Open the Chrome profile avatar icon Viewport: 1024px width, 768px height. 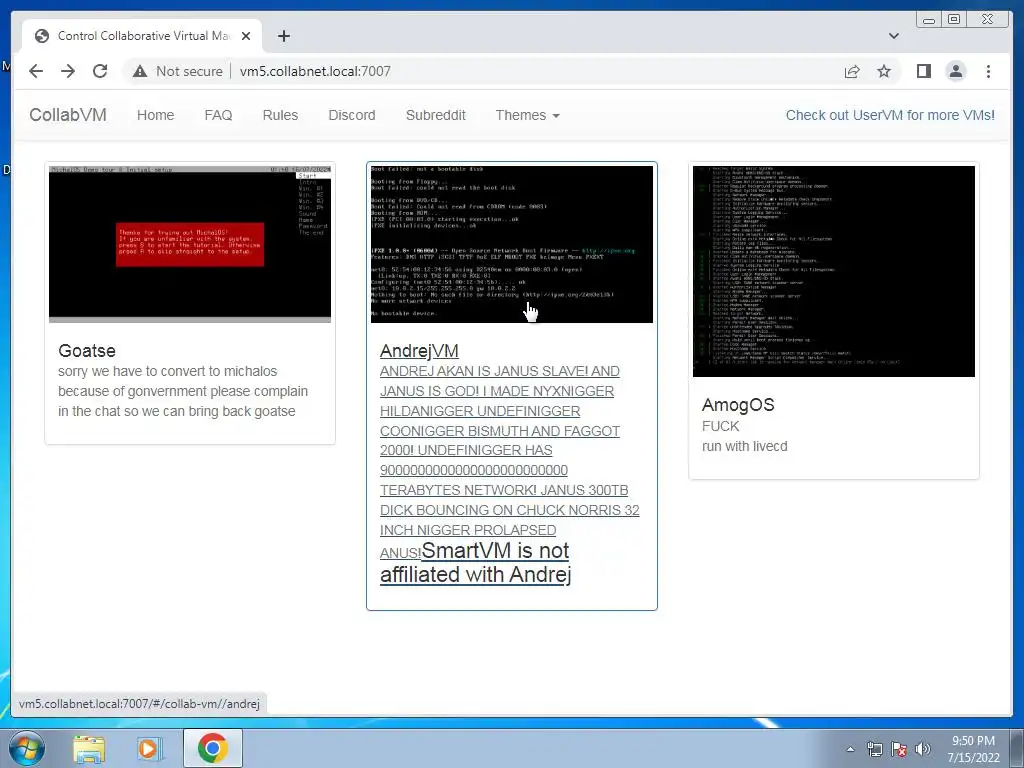tap(955, 71)
